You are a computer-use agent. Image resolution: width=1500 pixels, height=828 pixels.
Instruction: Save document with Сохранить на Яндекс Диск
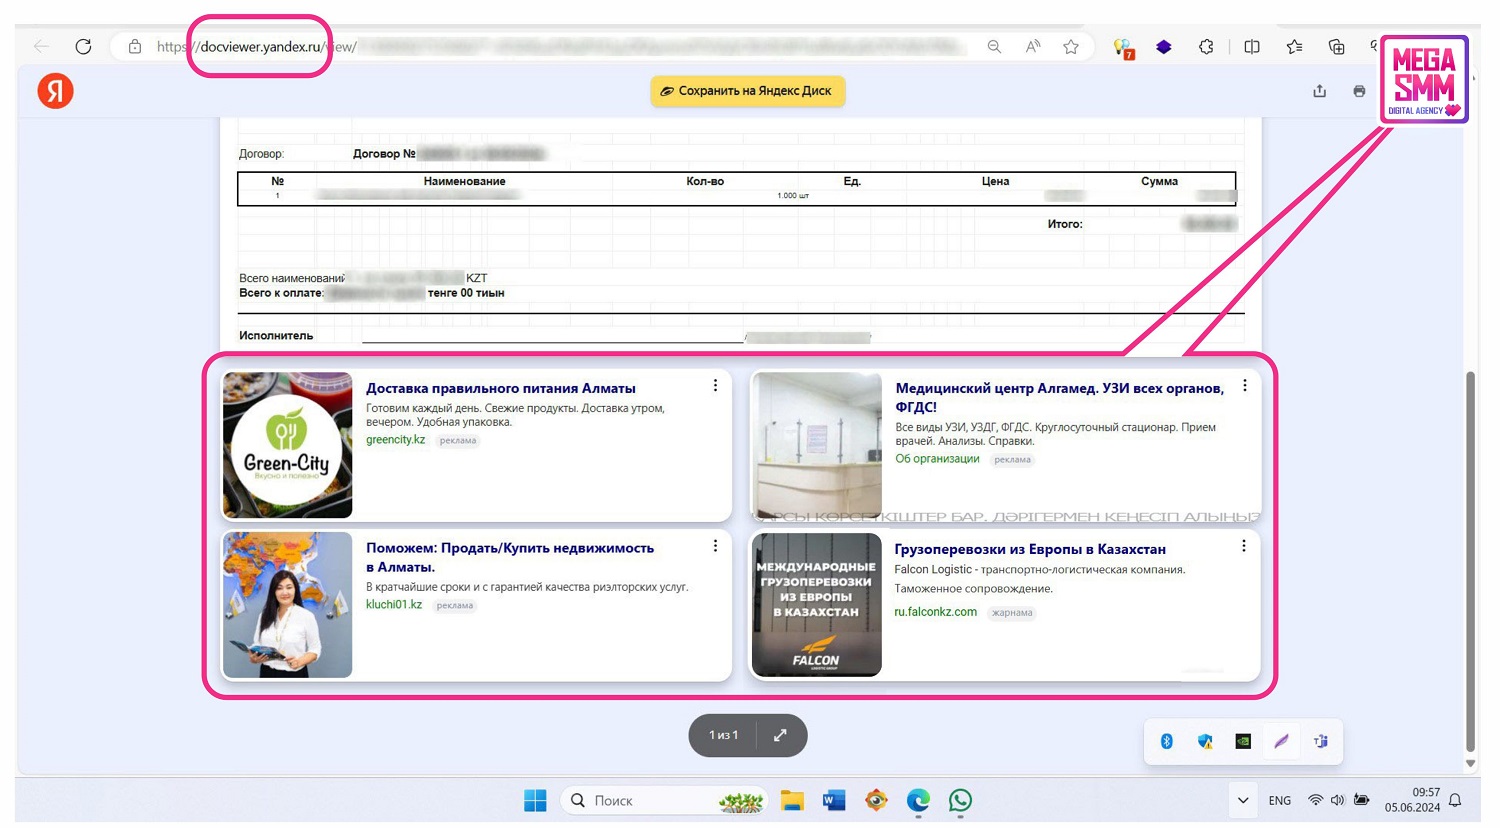pos(748,91)
